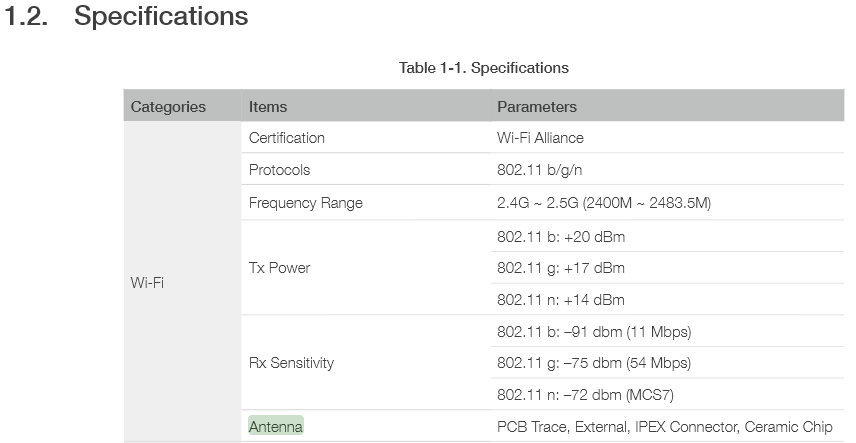This screenshot has height=443, width=856.
Task: Click the "802.11 g: +17 dBm" entry
Action: click(x=561, y=268)
